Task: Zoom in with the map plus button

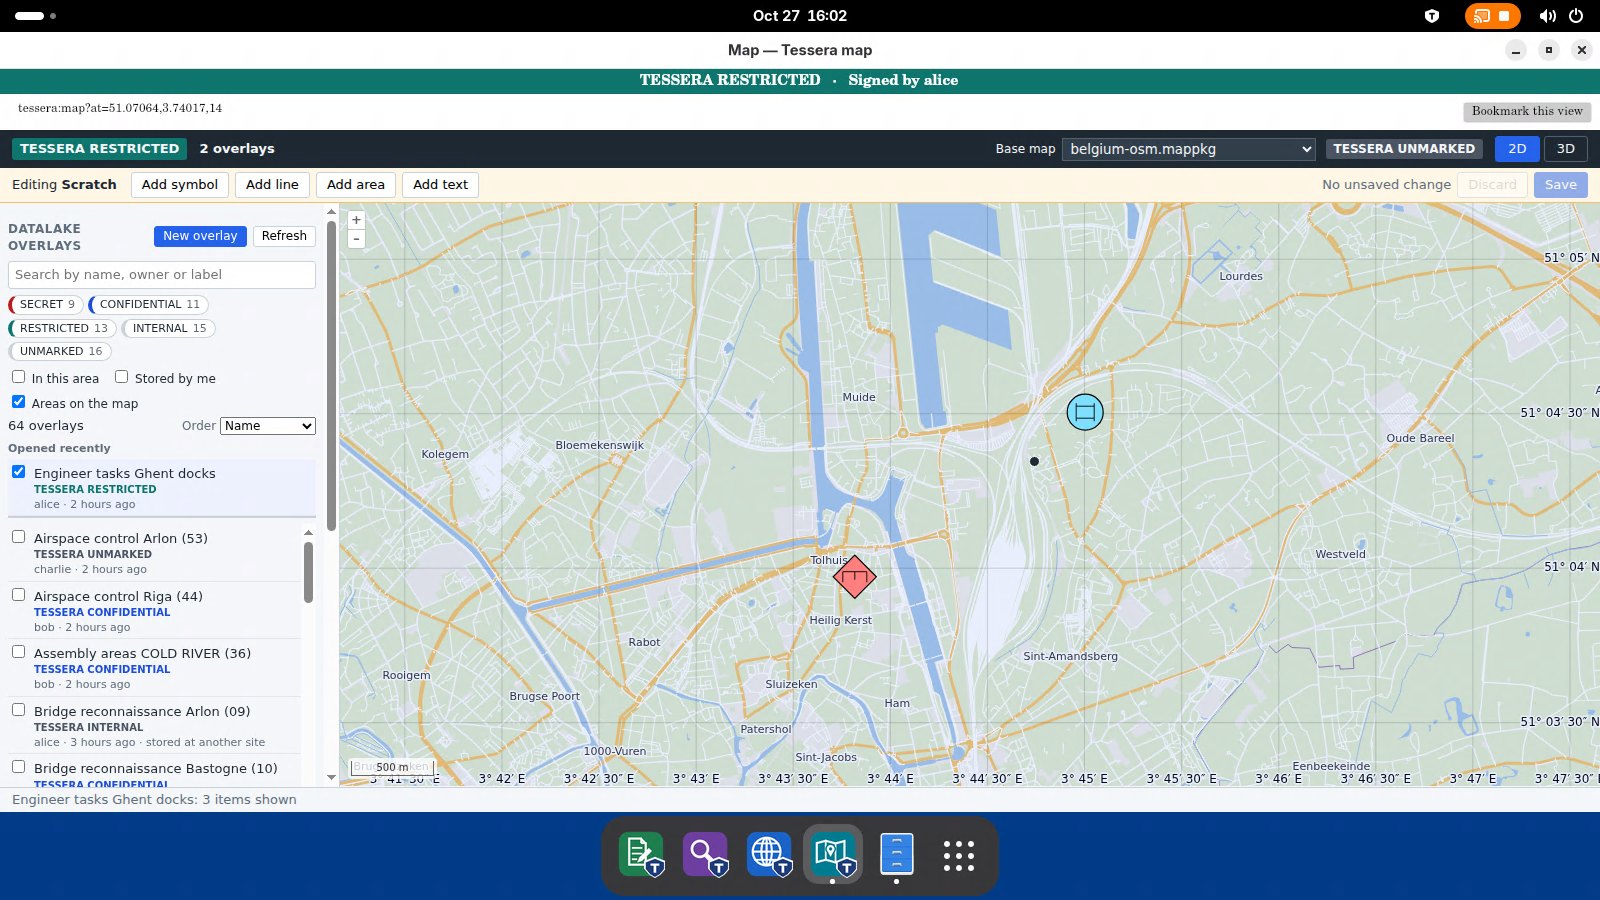Action: pyautogui.click(x=356, y=220)
